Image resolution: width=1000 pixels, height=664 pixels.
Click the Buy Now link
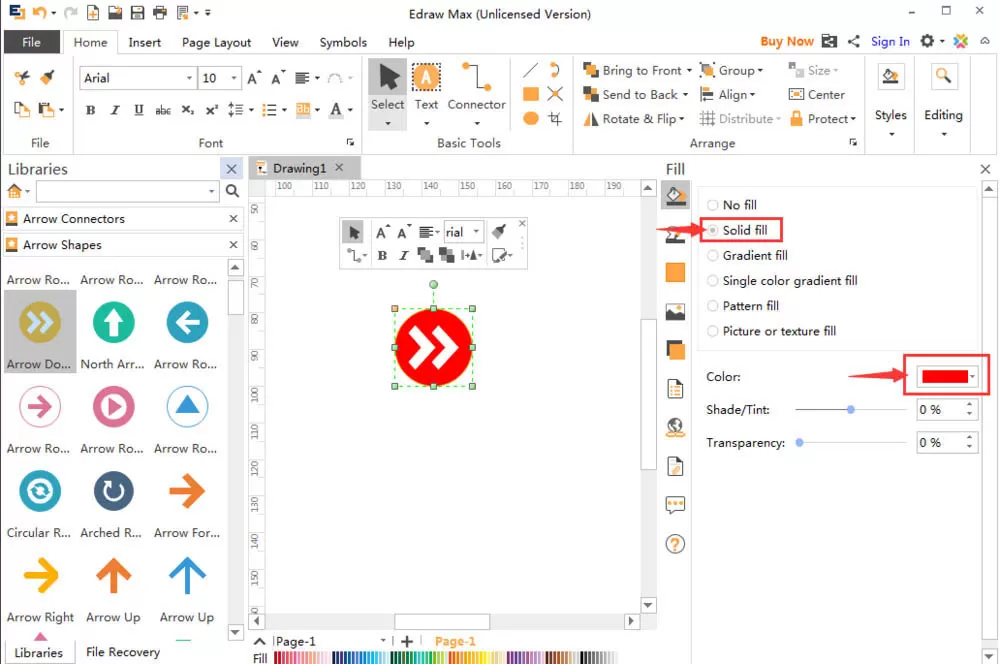tap(786, 41)
